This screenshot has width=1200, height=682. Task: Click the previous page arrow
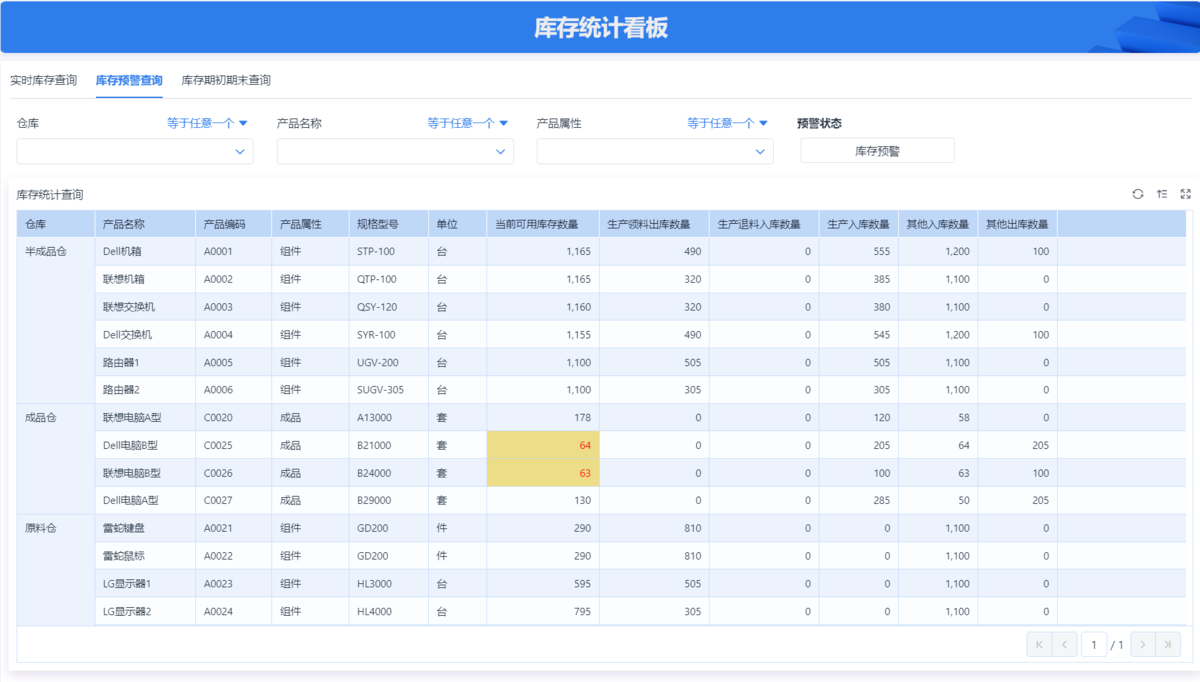point(1063,644)
